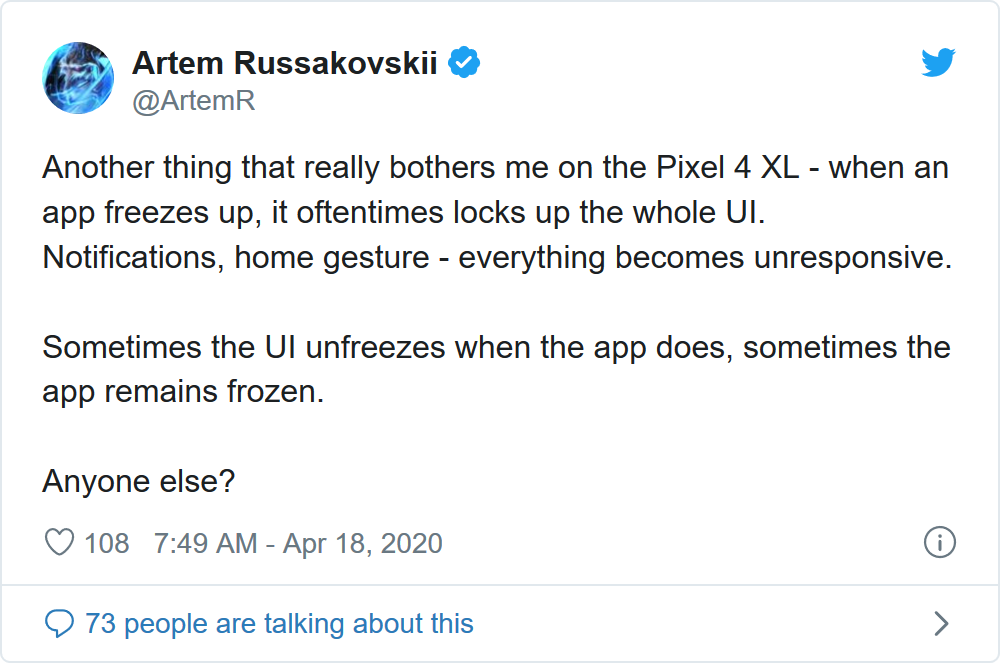Image resolution: width=1000 pixels, height=663 pixels.
Task: Click the Twitter bird logo
Action: [938, 64]
